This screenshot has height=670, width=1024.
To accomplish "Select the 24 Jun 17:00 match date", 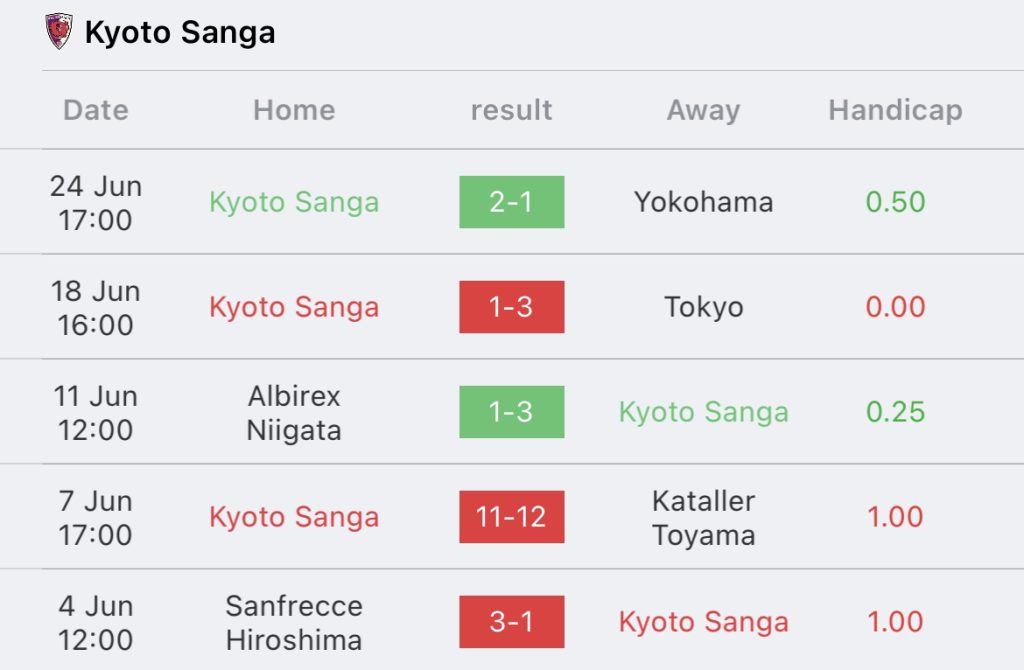I will (96, 203).
